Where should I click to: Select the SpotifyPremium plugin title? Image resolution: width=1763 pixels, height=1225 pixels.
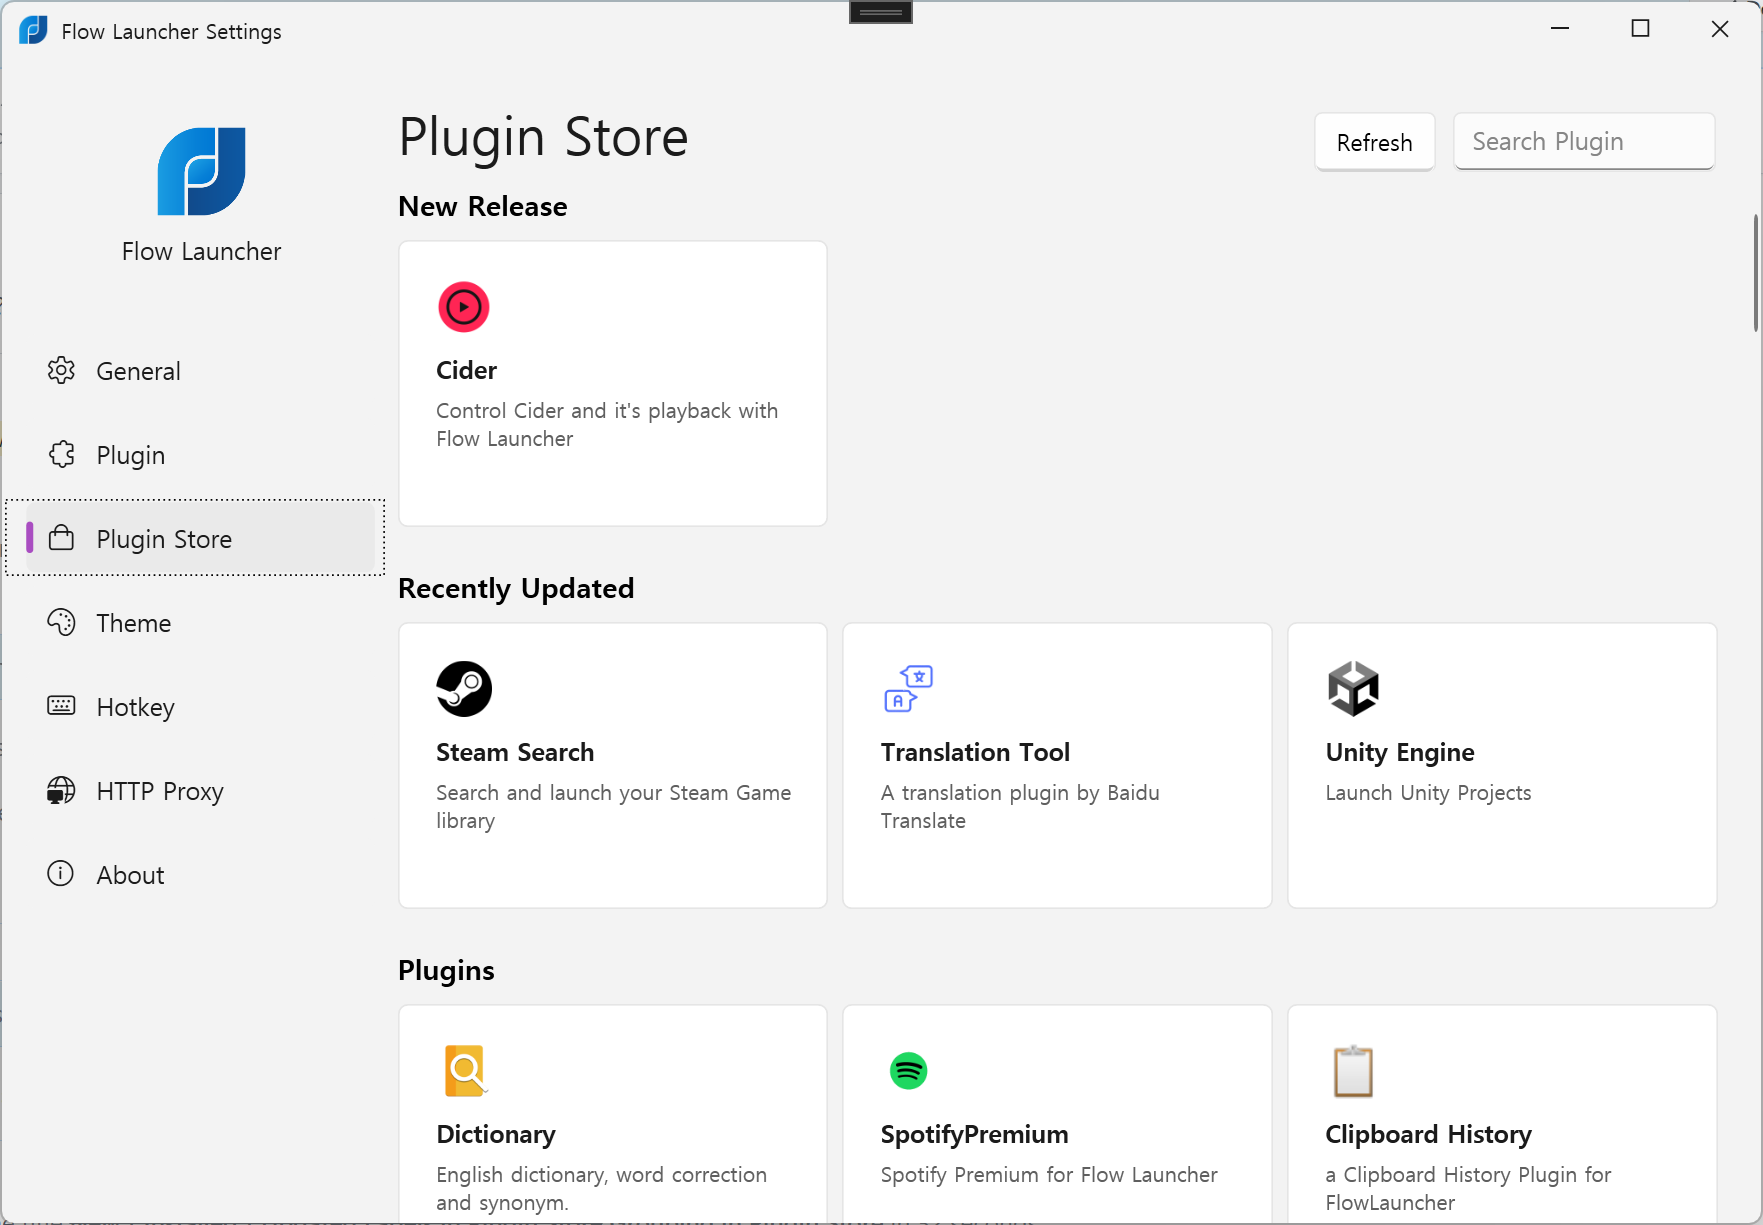(x=974, y=1135)
